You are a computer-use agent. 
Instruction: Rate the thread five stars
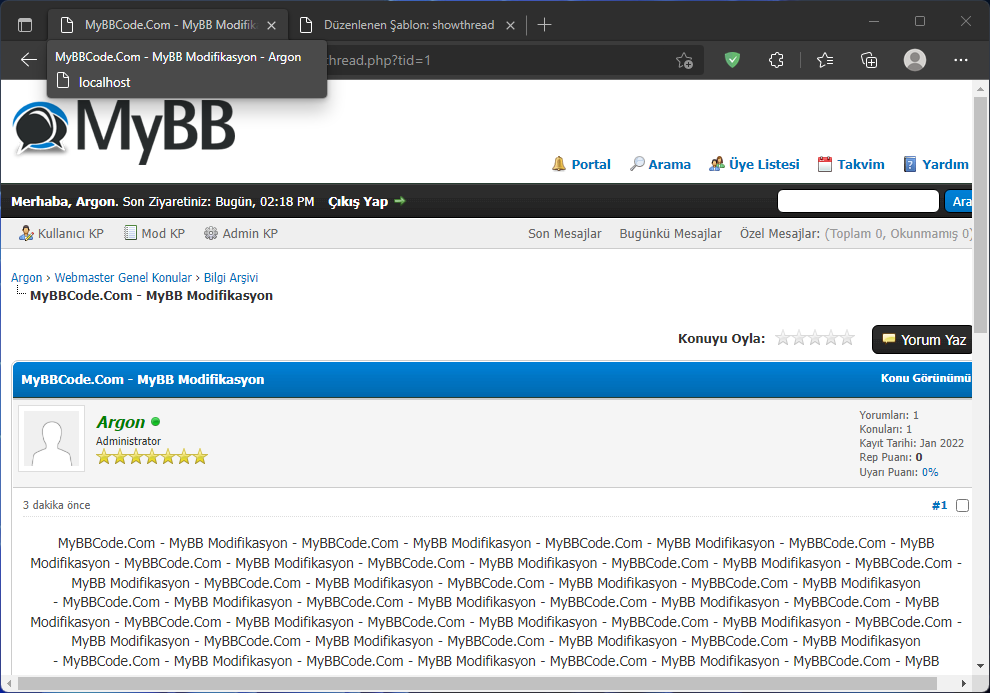[847, 338]
